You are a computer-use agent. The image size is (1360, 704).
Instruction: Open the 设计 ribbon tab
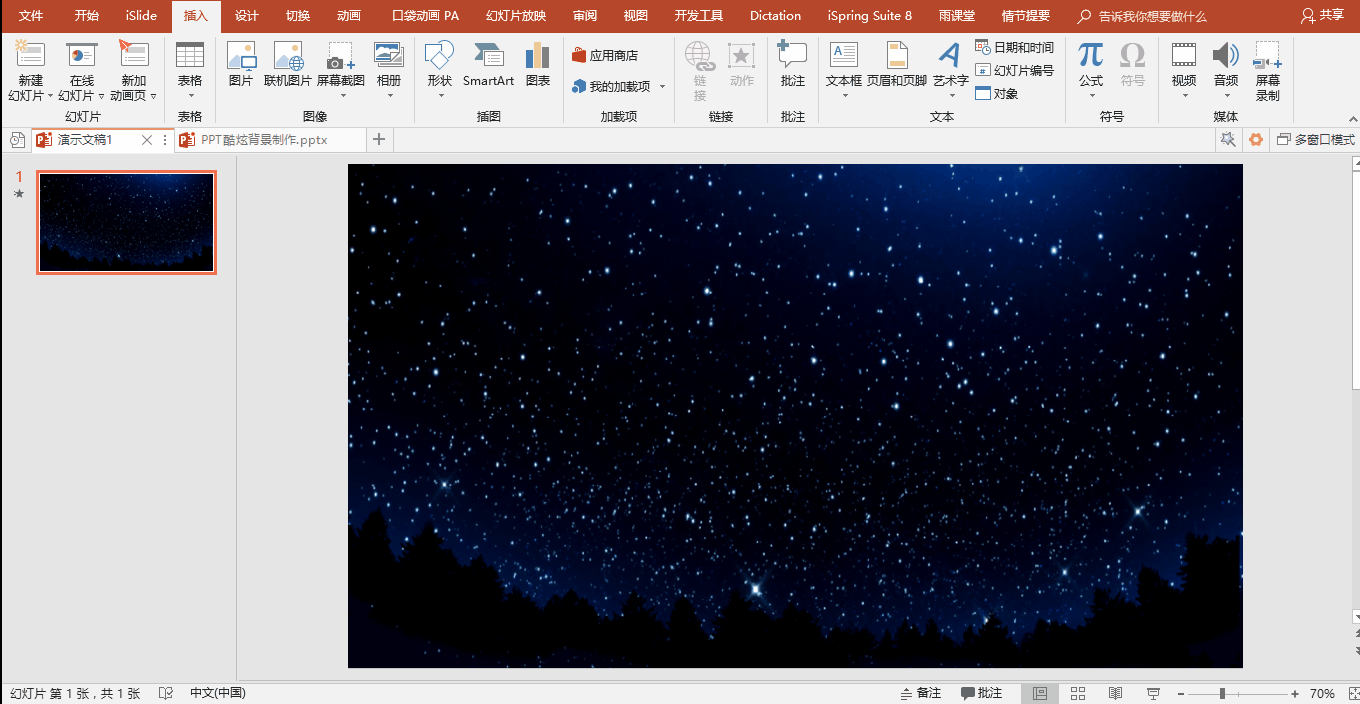(246, 16)
